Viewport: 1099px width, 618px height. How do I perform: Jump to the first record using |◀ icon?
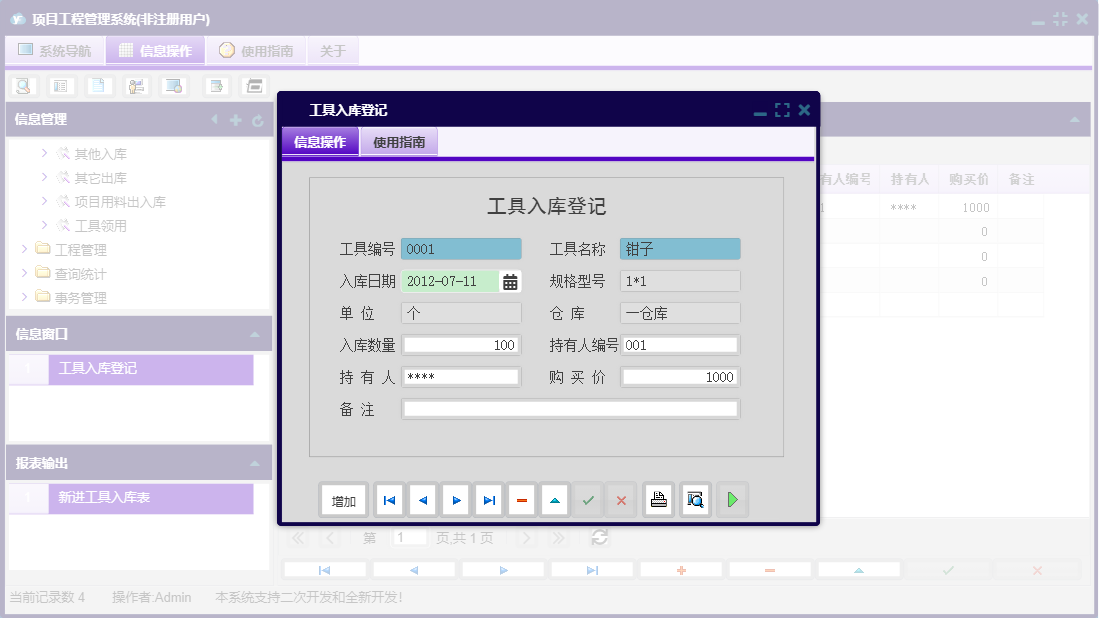[x=389, y=499]
